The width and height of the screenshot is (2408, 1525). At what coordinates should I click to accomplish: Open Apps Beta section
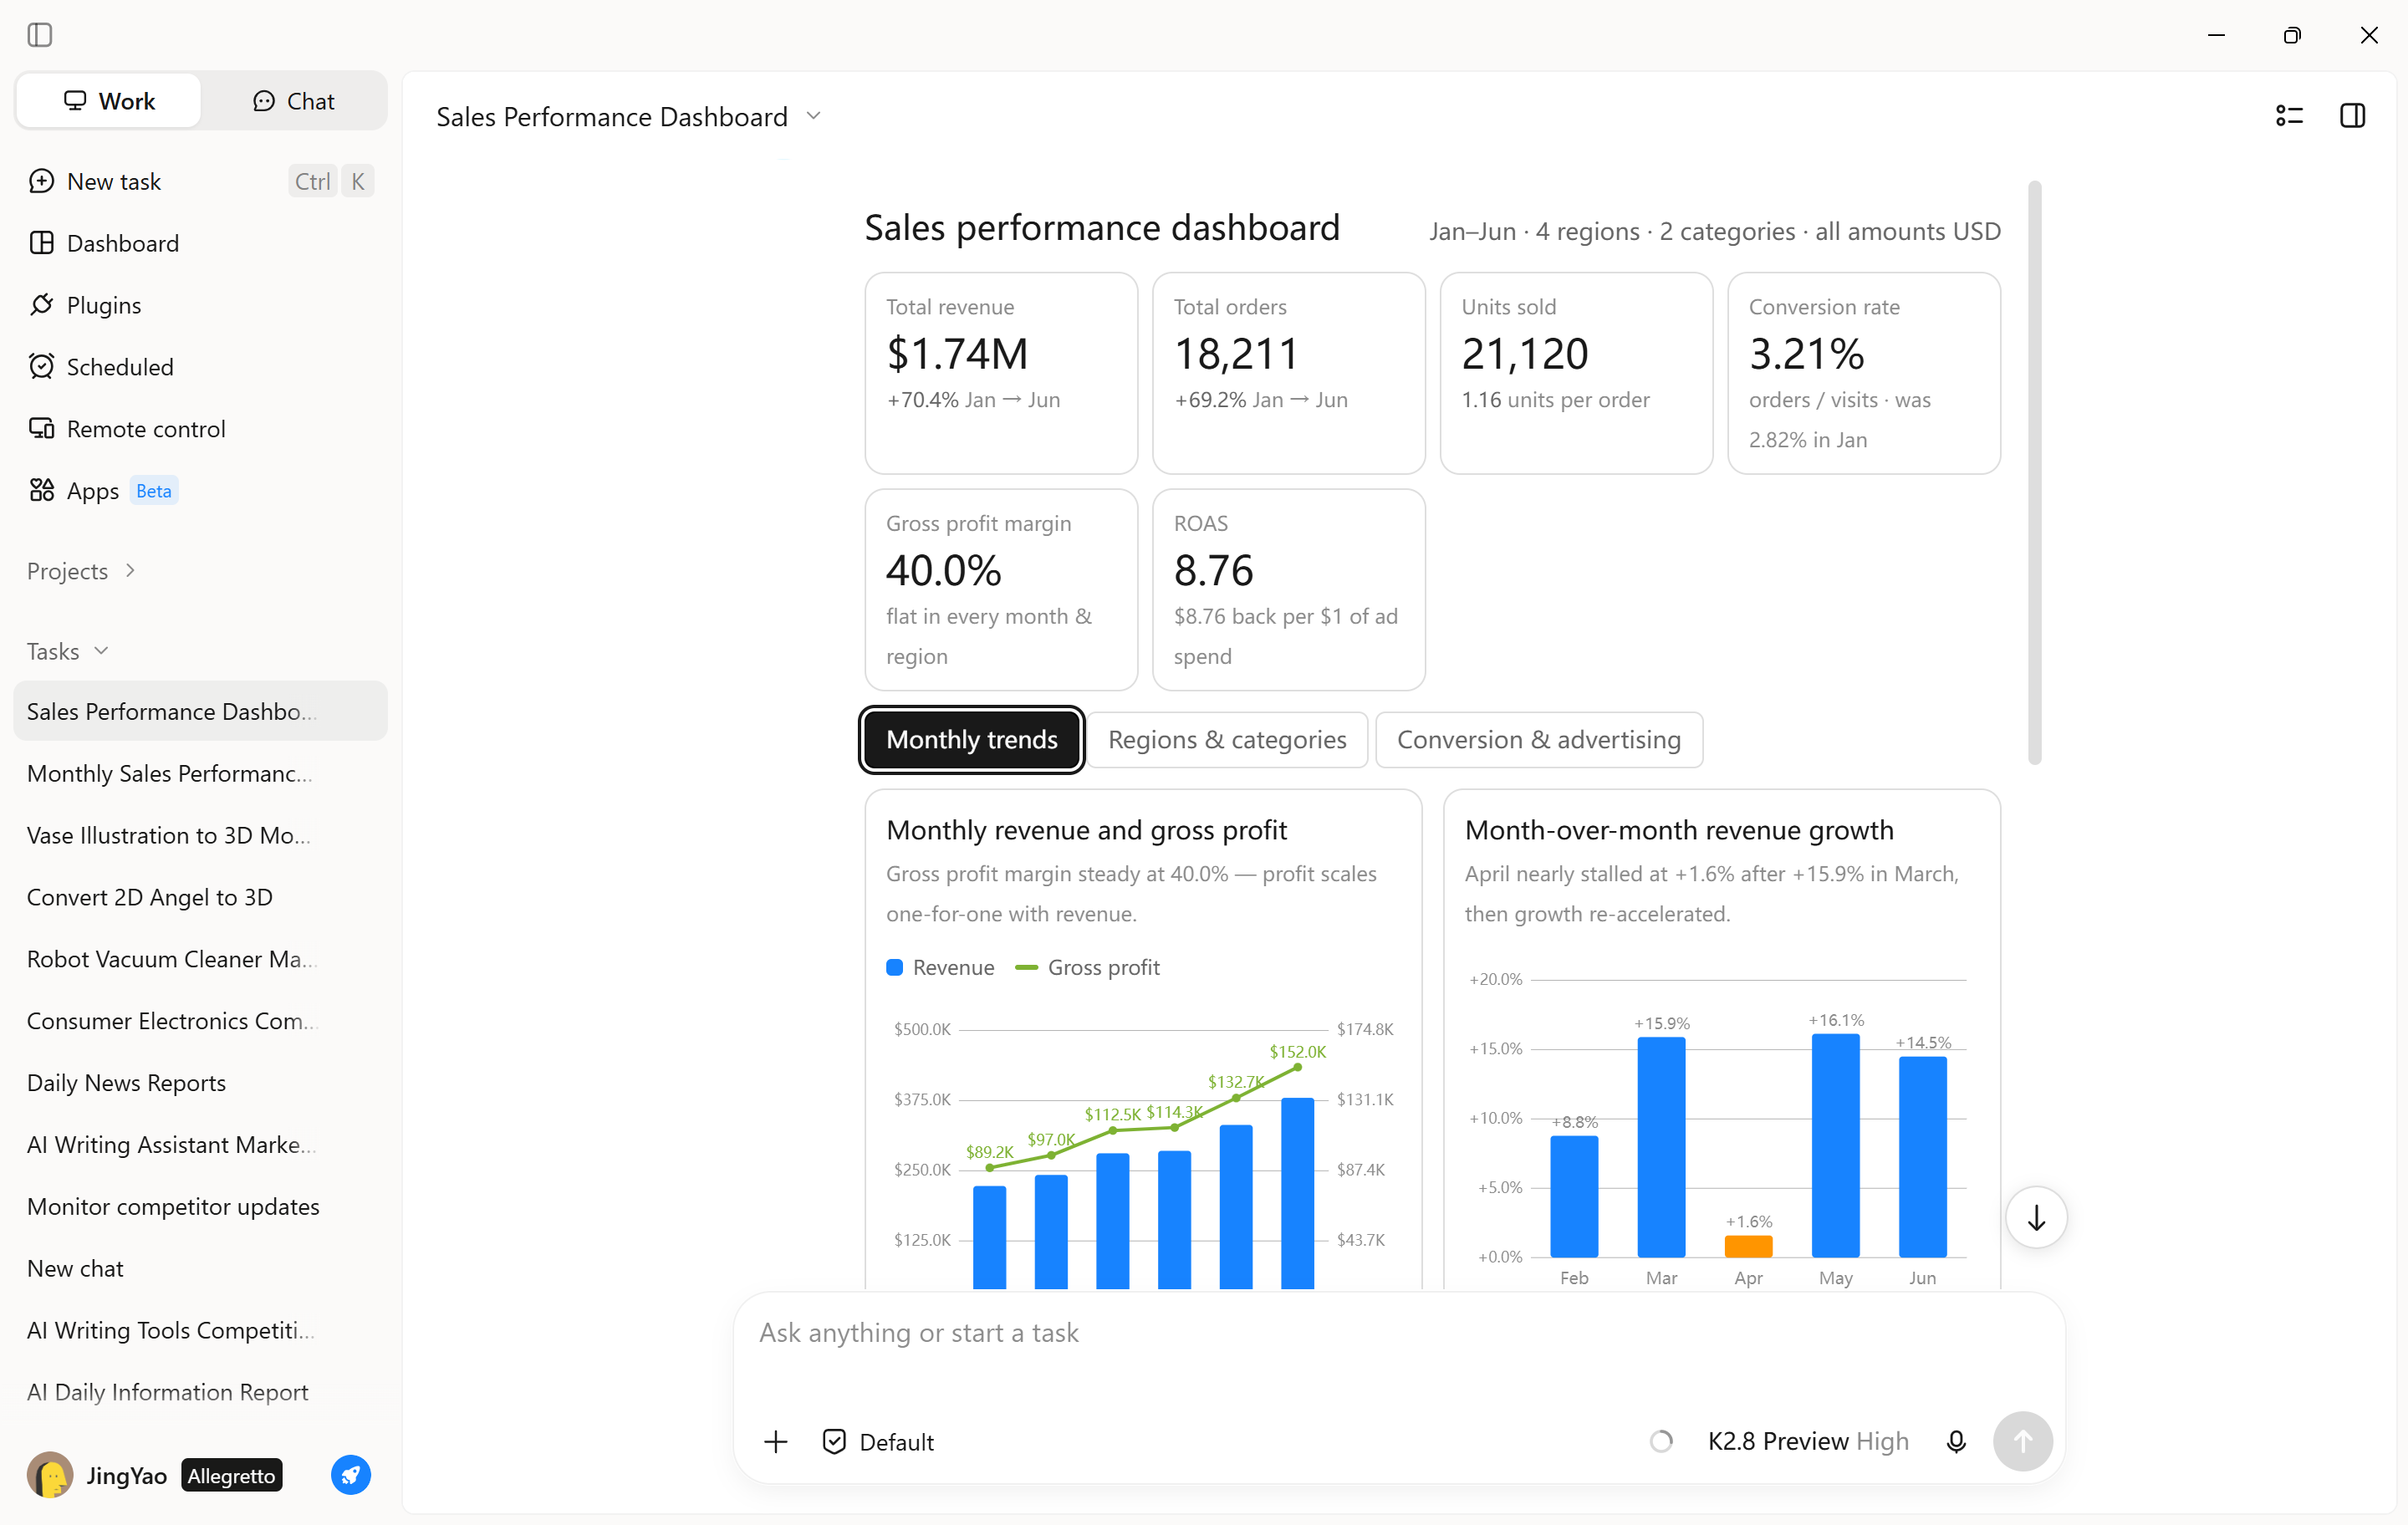click(200, 491)
